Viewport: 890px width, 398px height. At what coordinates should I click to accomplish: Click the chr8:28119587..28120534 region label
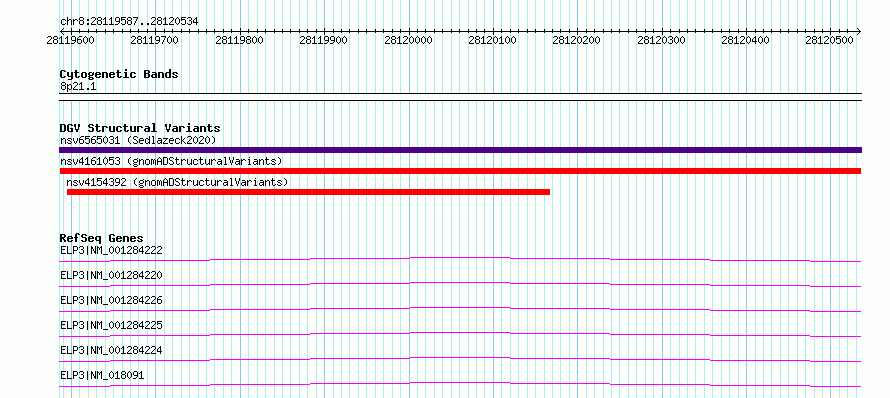point(129,22)
